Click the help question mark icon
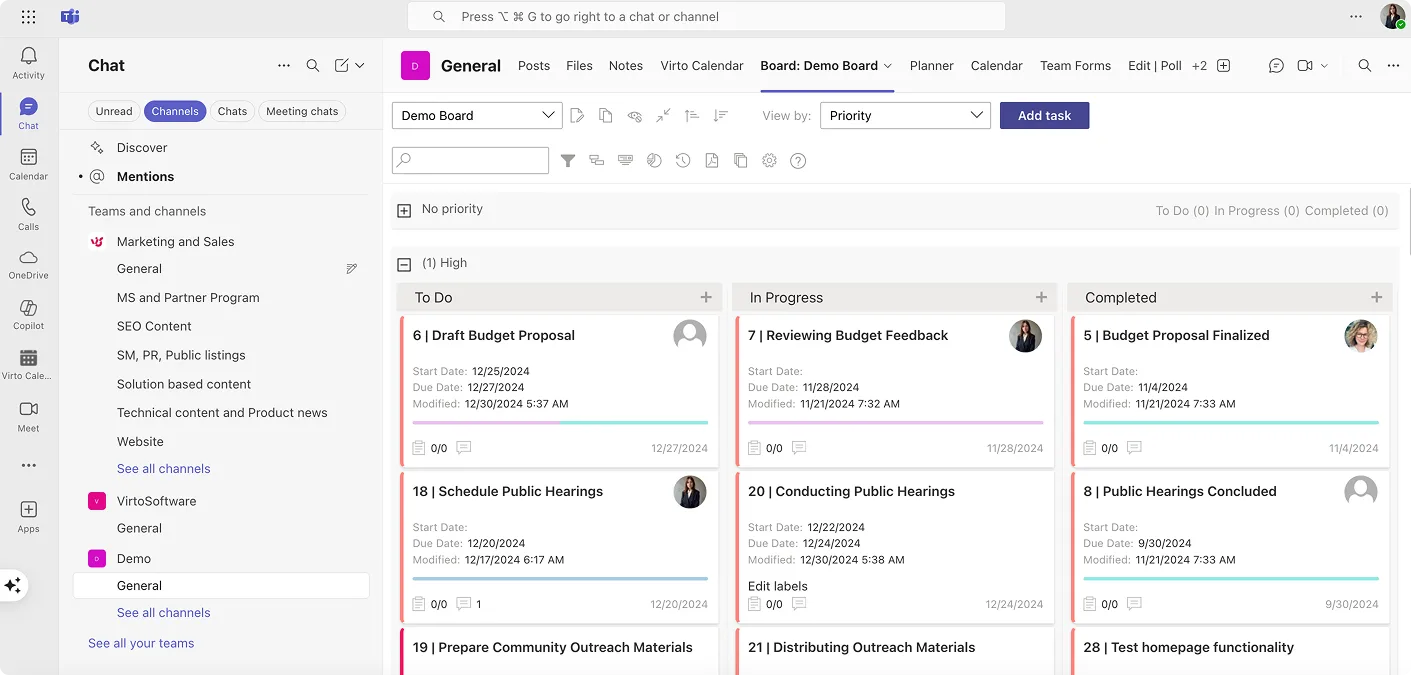The height and width of the screenshot is (675, 1411). click(x=798, y=160)
